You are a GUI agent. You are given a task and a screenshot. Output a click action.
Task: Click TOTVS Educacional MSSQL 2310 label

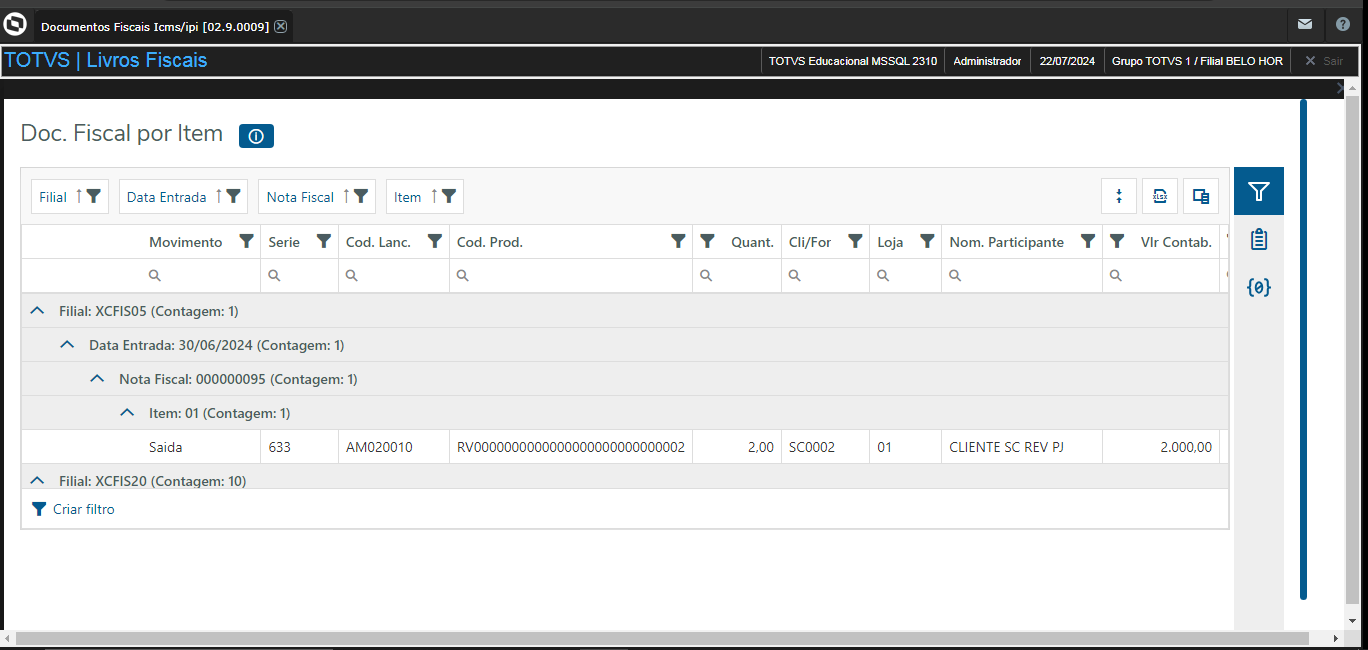click(x=853, y=61)
